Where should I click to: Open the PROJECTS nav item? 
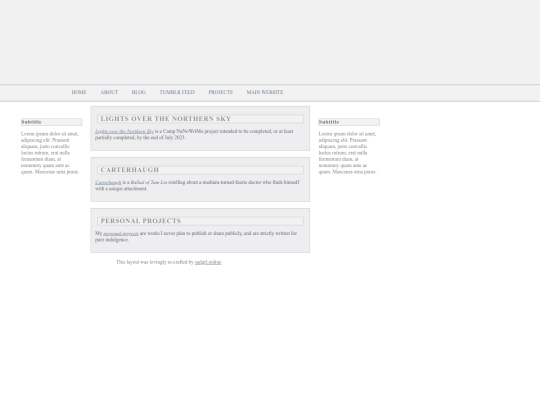221,92
